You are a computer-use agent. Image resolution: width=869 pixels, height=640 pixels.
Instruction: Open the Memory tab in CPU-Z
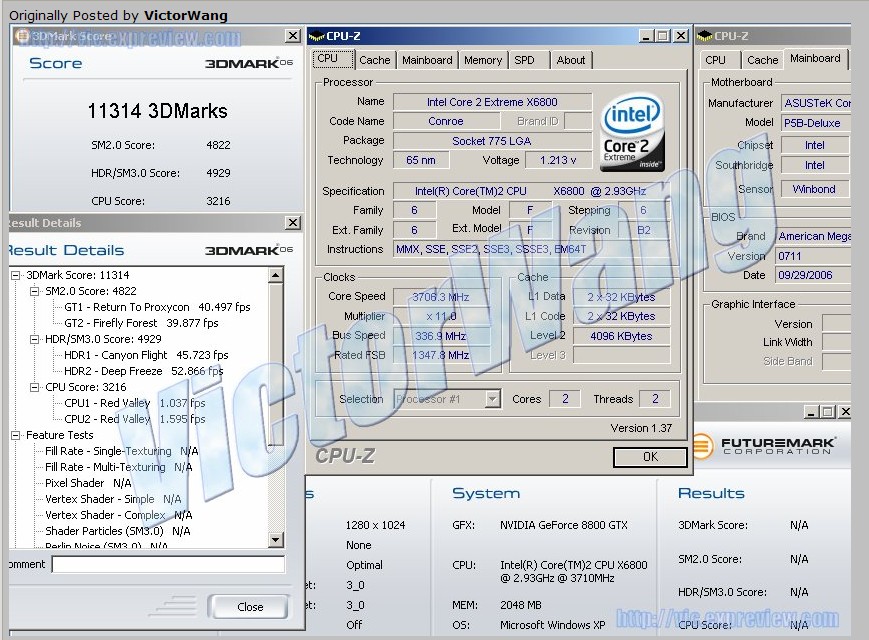pos(483,60)
